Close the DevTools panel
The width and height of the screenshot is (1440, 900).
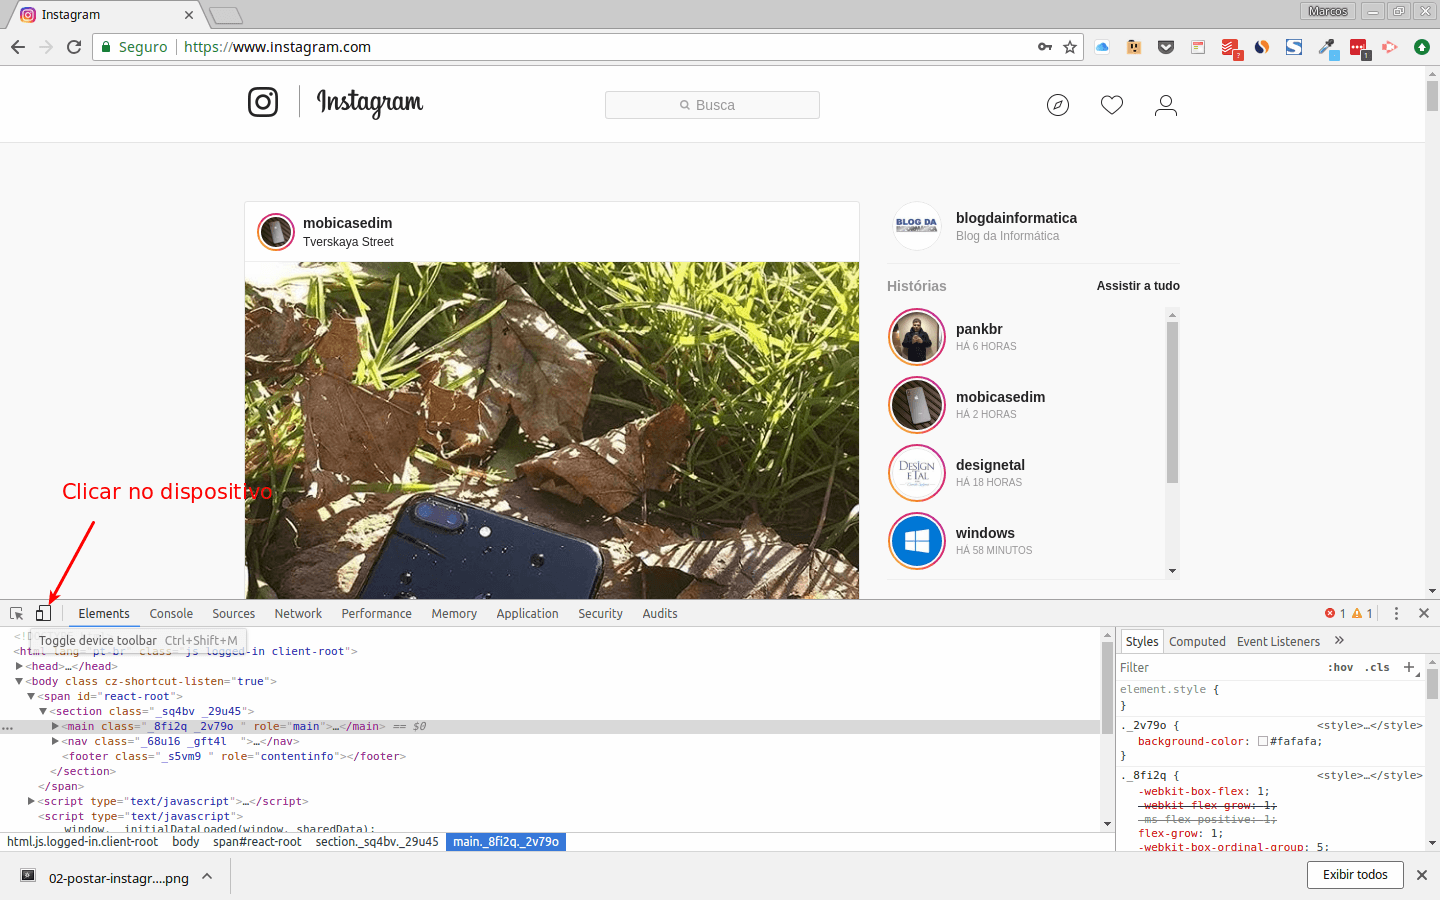coord(1424,613)
